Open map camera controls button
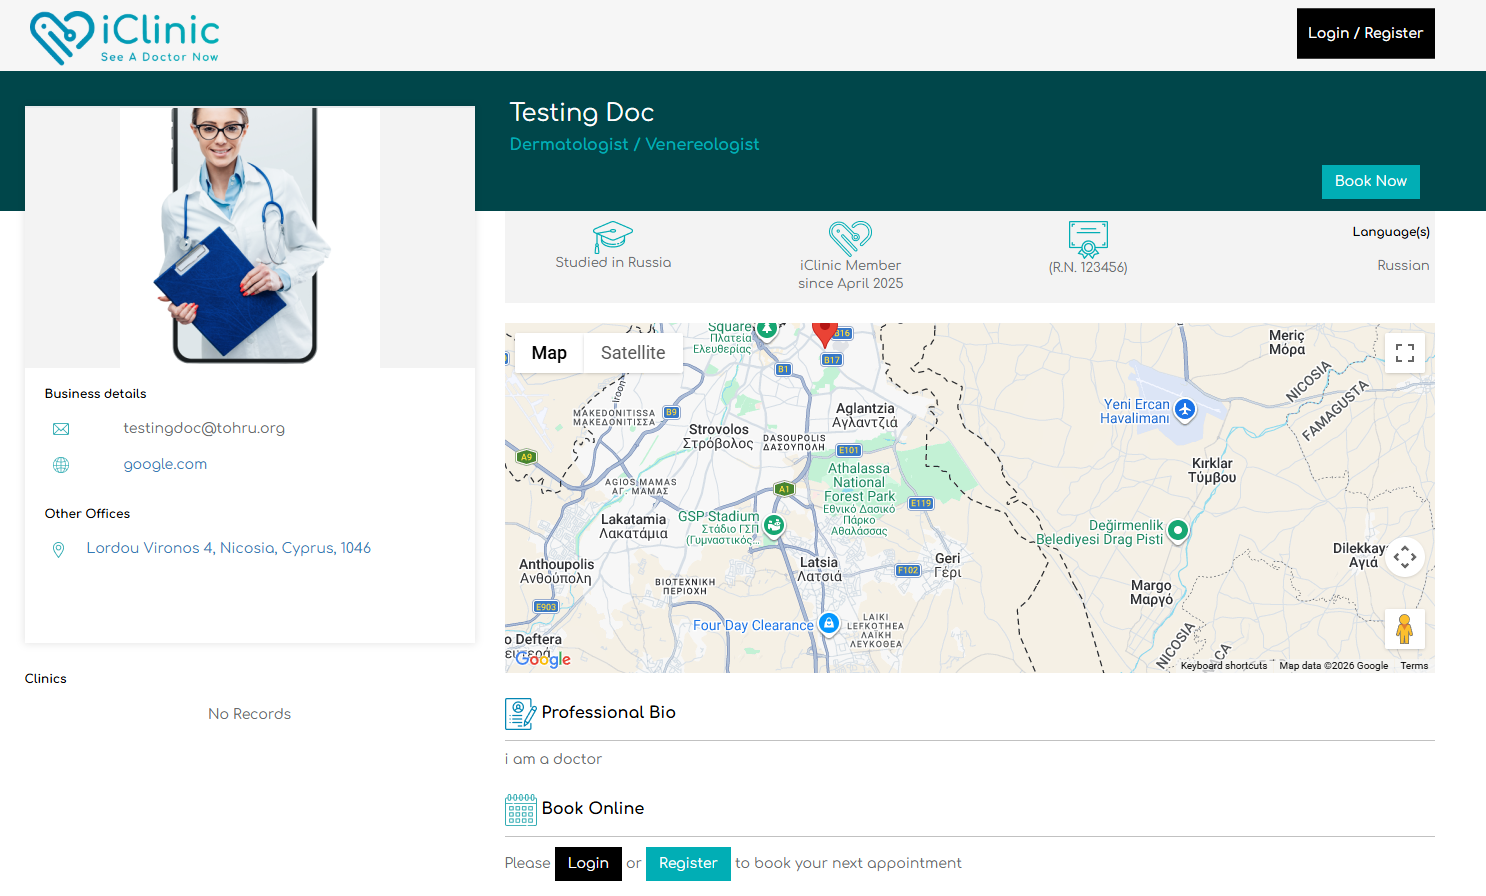 pyautogui.click(x=1404, y=557)
